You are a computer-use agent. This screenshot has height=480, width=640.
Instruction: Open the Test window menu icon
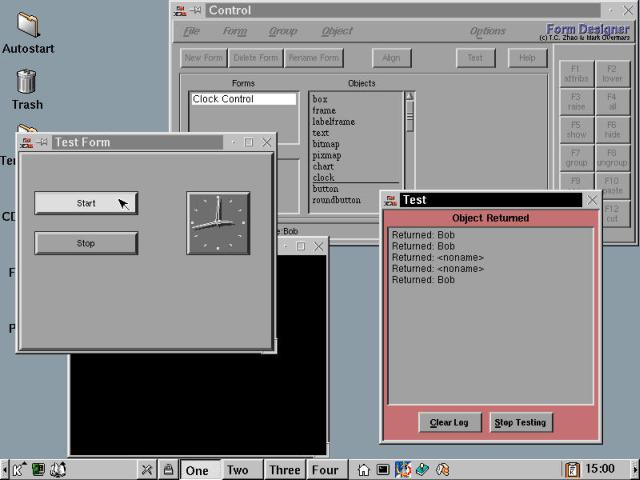click(390, 200)
